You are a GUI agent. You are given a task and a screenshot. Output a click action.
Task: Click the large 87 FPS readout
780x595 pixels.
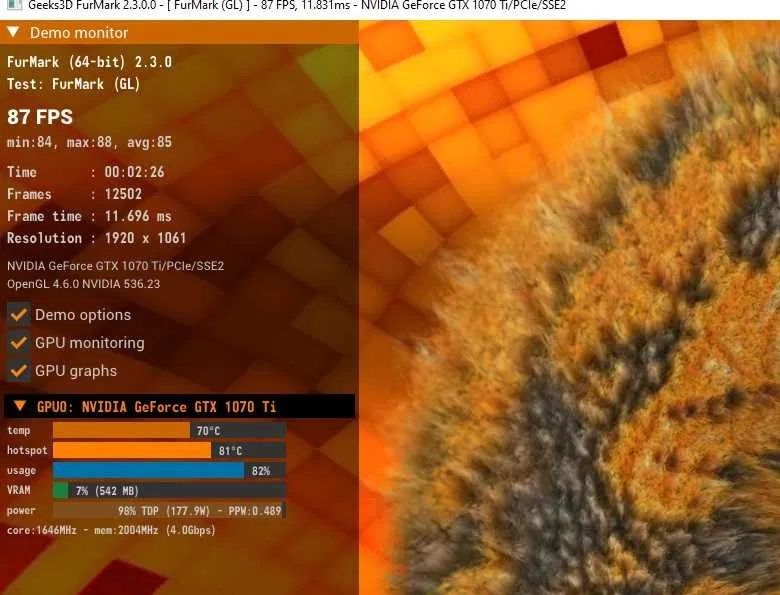tap(40, 117)
